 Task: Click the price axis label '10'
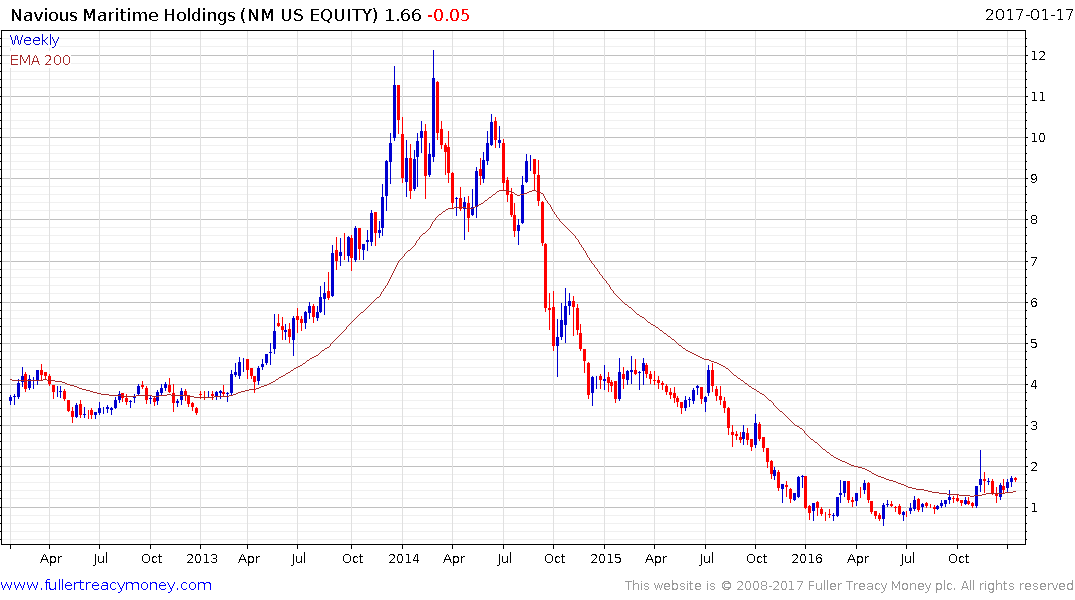1038,138
